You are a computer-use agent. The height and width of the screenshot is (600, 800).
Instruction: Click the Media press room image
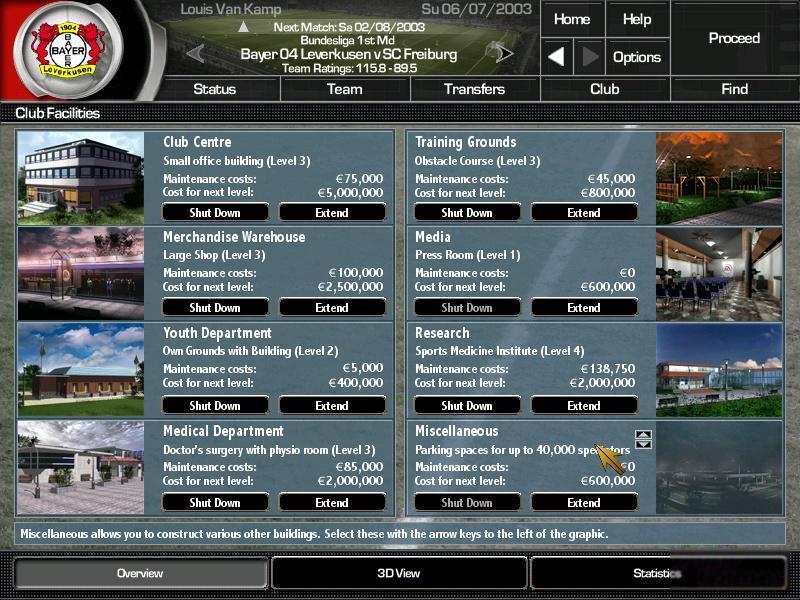click(719, 273)
